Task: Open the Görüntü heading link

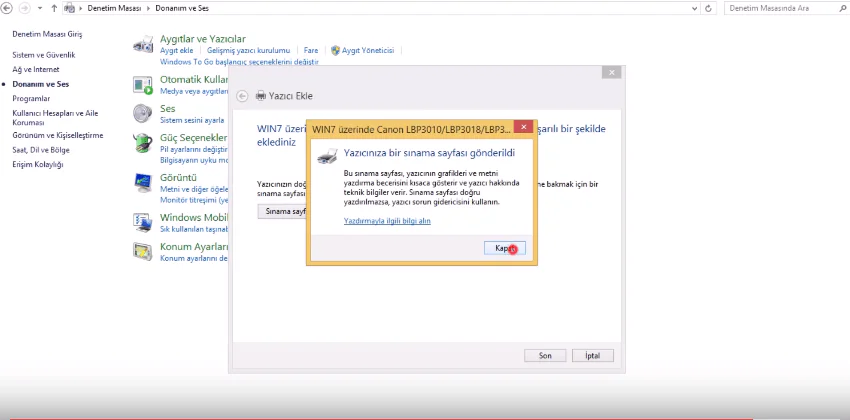Action: [178, 178]
